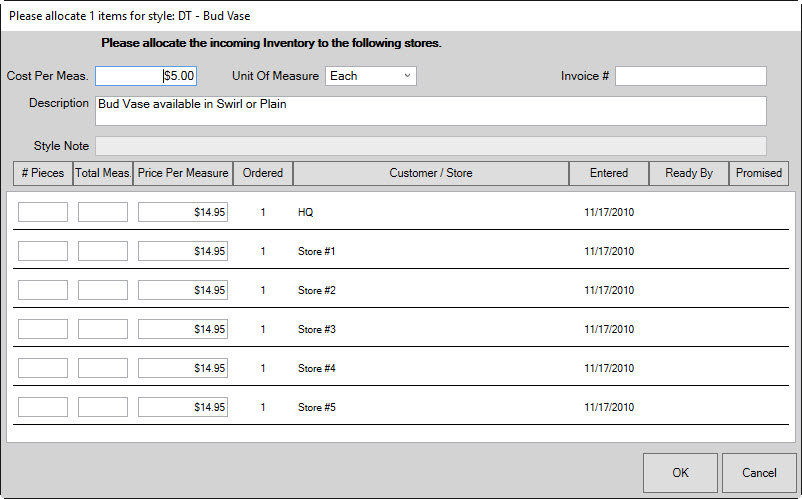
Task: Click the price field for Store #2
Action: 183,290
